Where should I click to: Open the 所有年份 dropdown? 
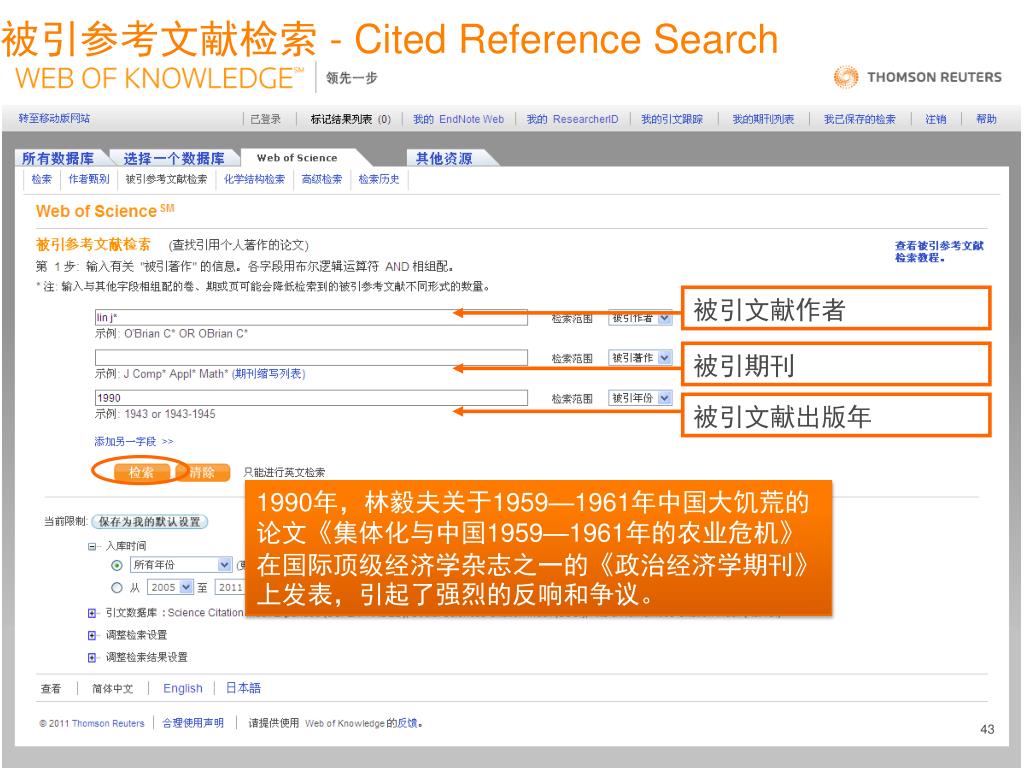pyautogui.click(x=181, y=565)
